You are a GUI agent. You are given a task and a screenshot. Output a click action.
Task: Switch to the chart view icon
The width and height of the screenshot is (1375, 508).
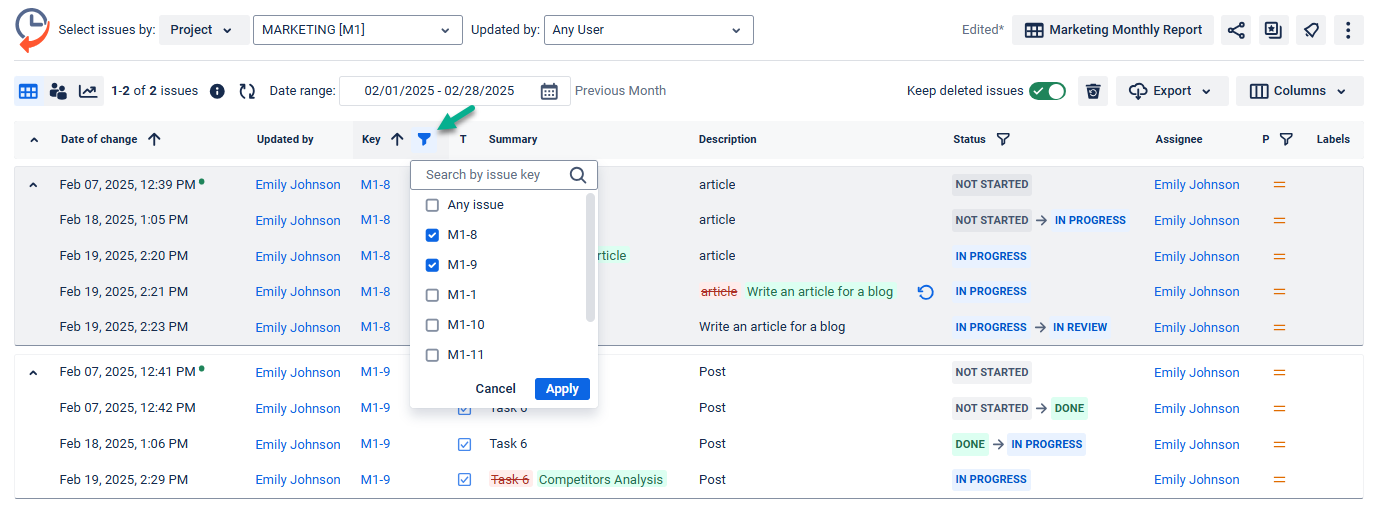pos(88,91)
